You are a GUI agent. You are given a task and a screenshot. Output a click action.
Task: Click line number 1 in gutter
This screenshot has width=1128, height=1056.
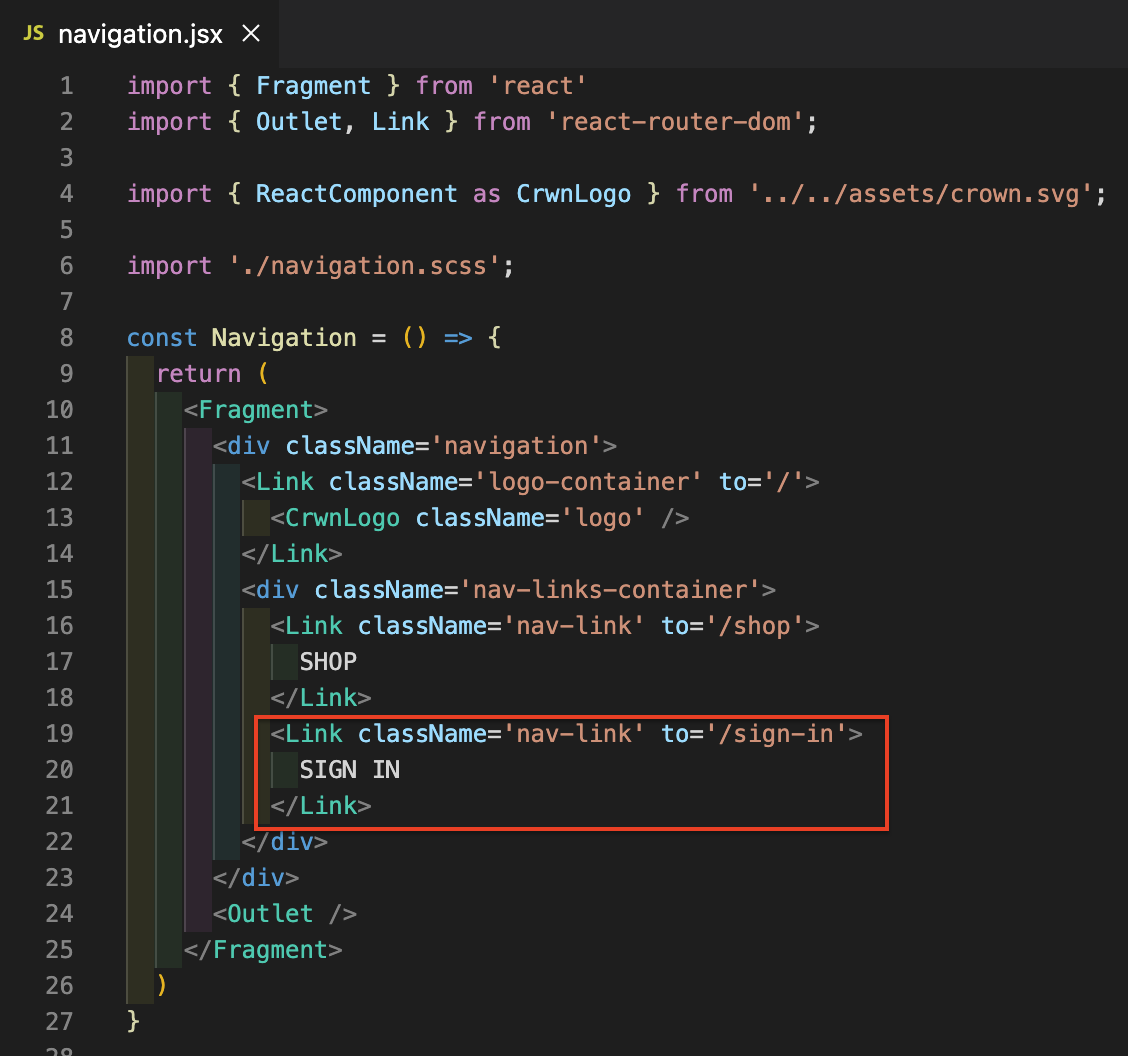(x=66, y=86)
